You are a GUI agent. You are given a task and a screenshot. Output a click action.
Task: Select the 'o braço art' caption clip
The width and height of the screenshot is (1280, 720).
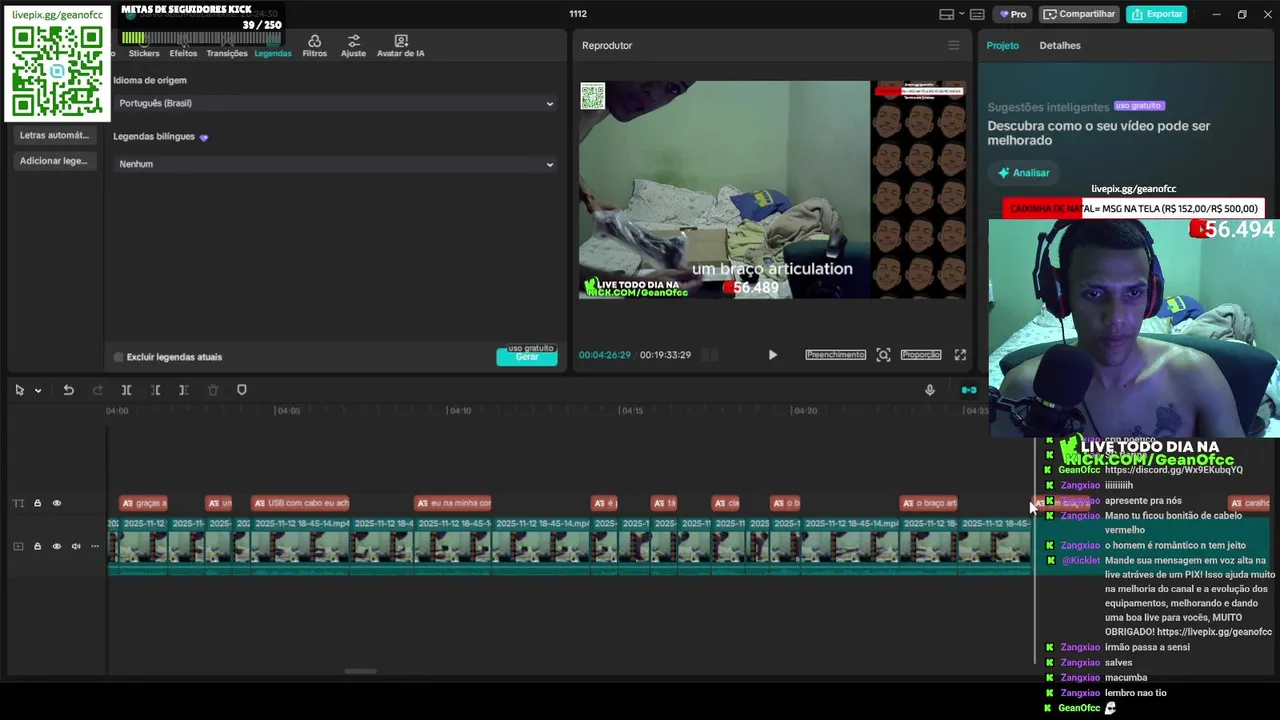pos(929,503)
